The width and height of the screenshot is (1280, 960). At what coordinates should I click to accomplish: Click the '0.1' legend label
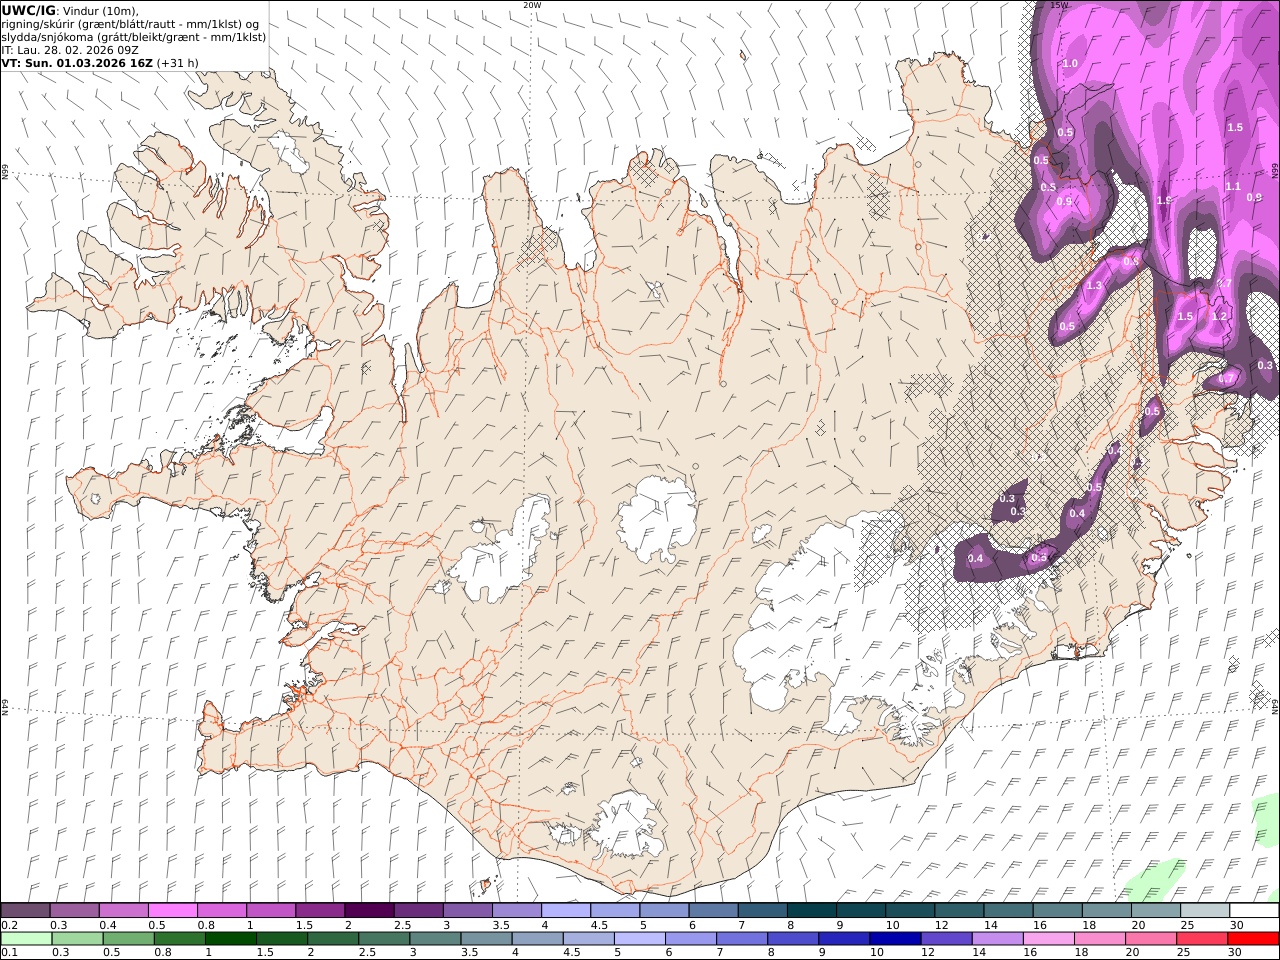[8, 953]
